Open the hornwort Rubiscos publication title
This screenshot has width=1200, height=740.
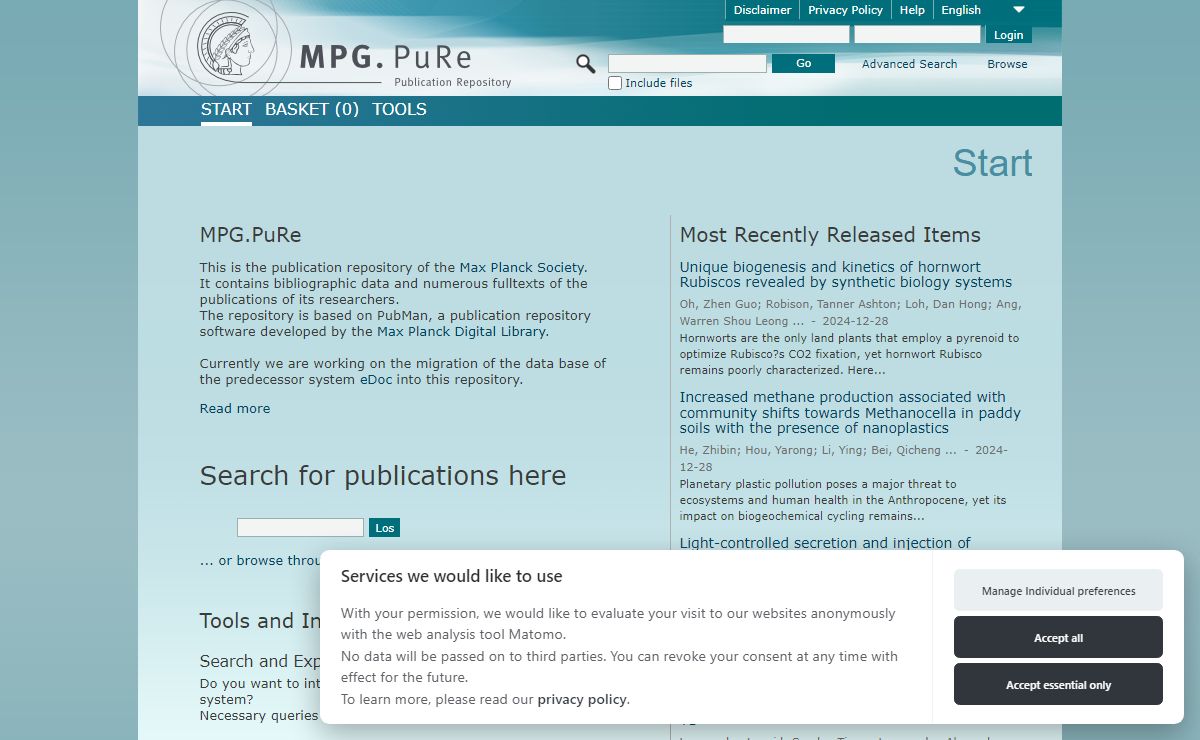tap(846, 275)
